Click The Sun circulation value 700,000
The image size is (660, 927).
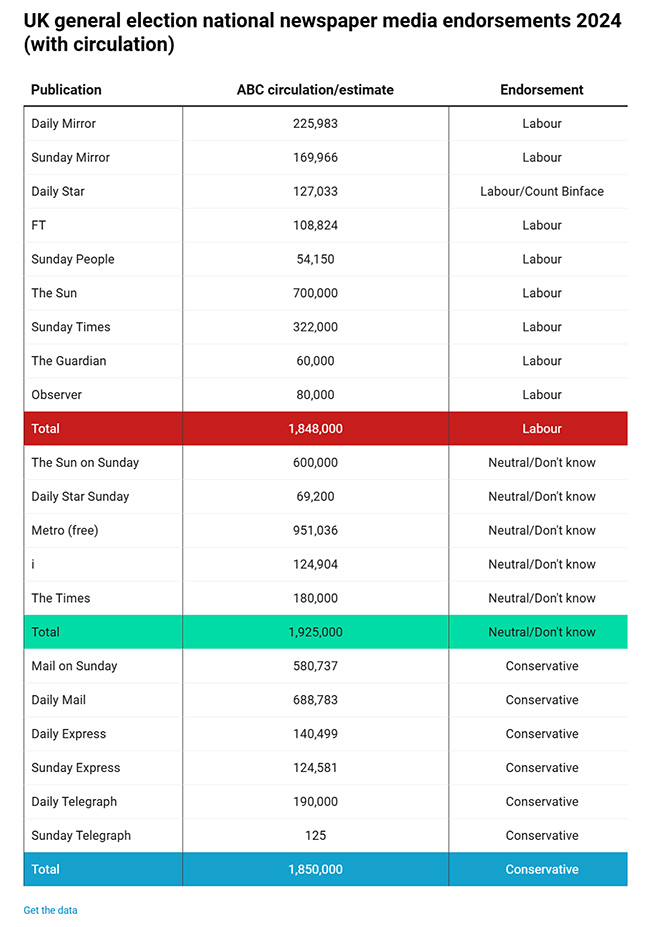[x=315, y=293]
